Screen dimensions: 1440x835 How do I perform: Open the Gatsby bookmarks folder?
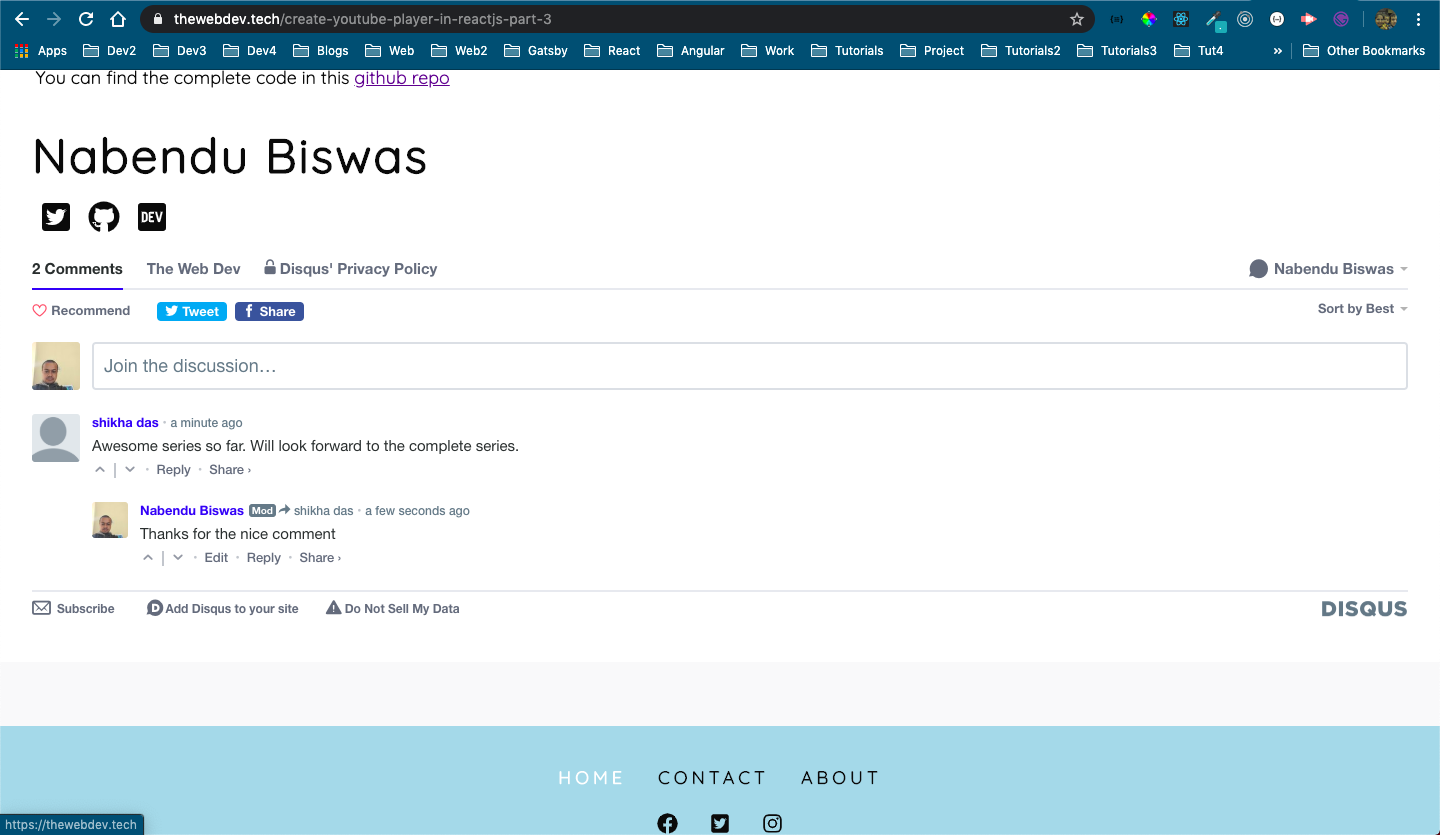pos(535,50)
